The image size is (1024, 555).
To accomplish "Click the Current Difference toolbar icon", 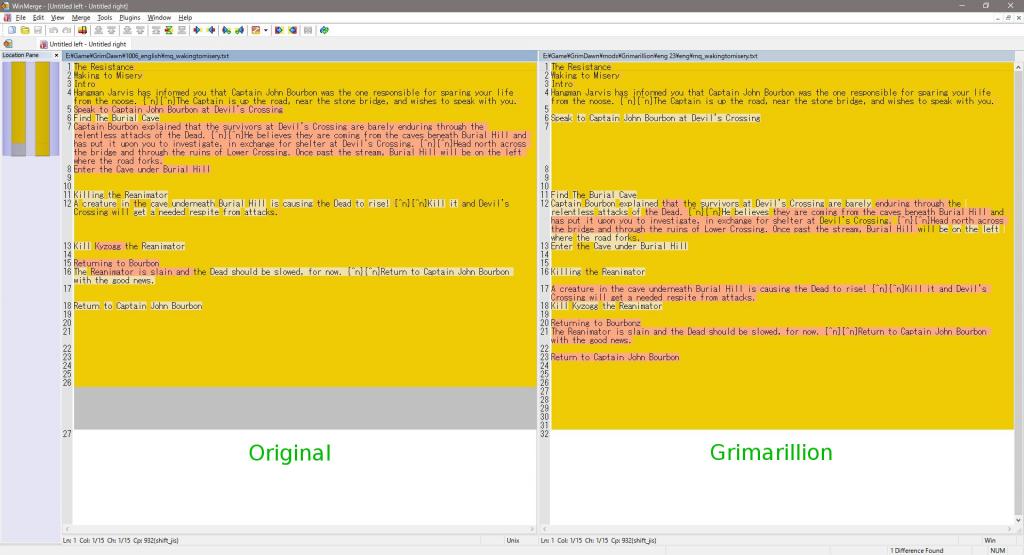I will point(169,30).
